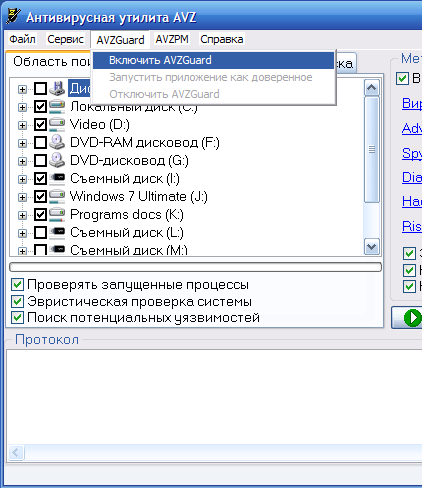The image size is (422, 488).
Task: Close the open AVZGuard menu
Action: pyautogui.click(x=120, y=40)
